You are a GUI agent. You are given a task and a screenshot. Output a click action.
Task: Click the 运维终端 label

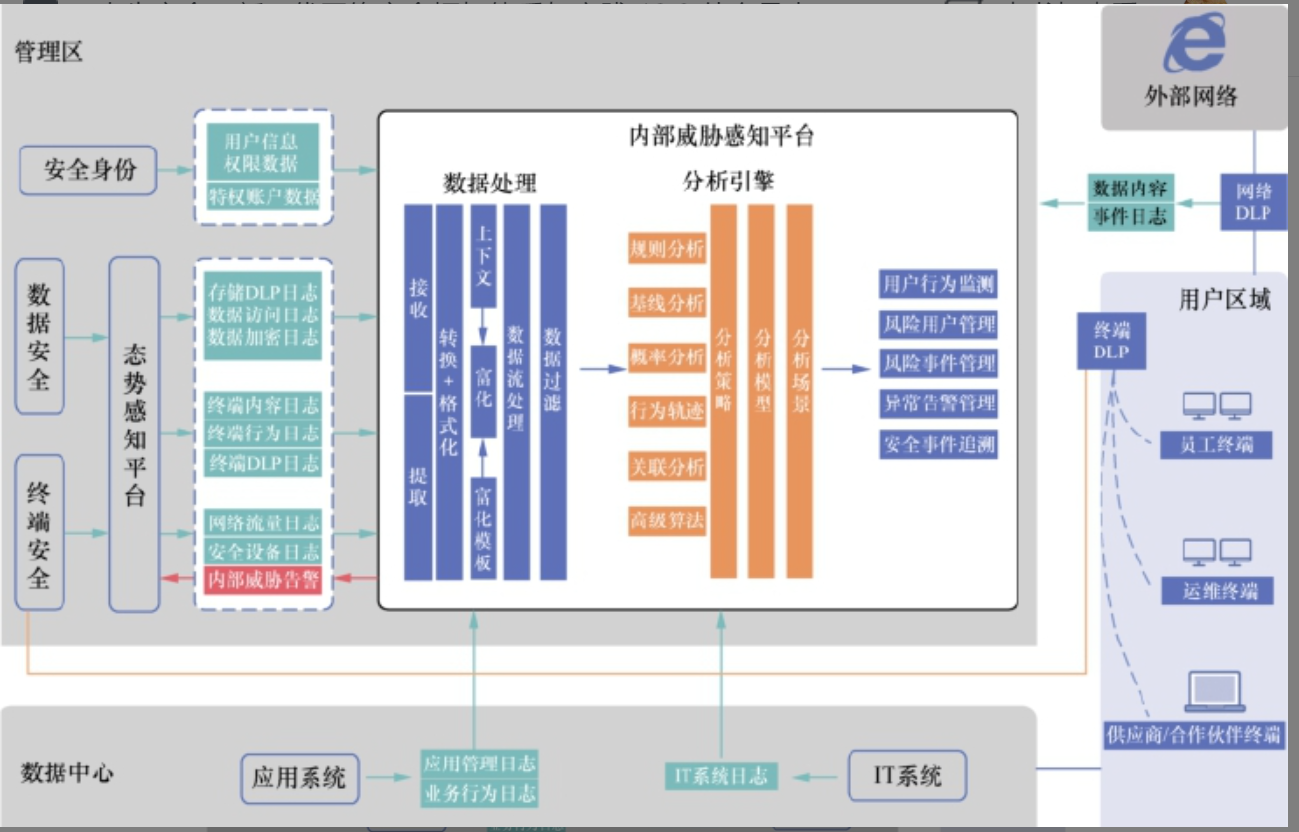click(x=1217, y=591)
